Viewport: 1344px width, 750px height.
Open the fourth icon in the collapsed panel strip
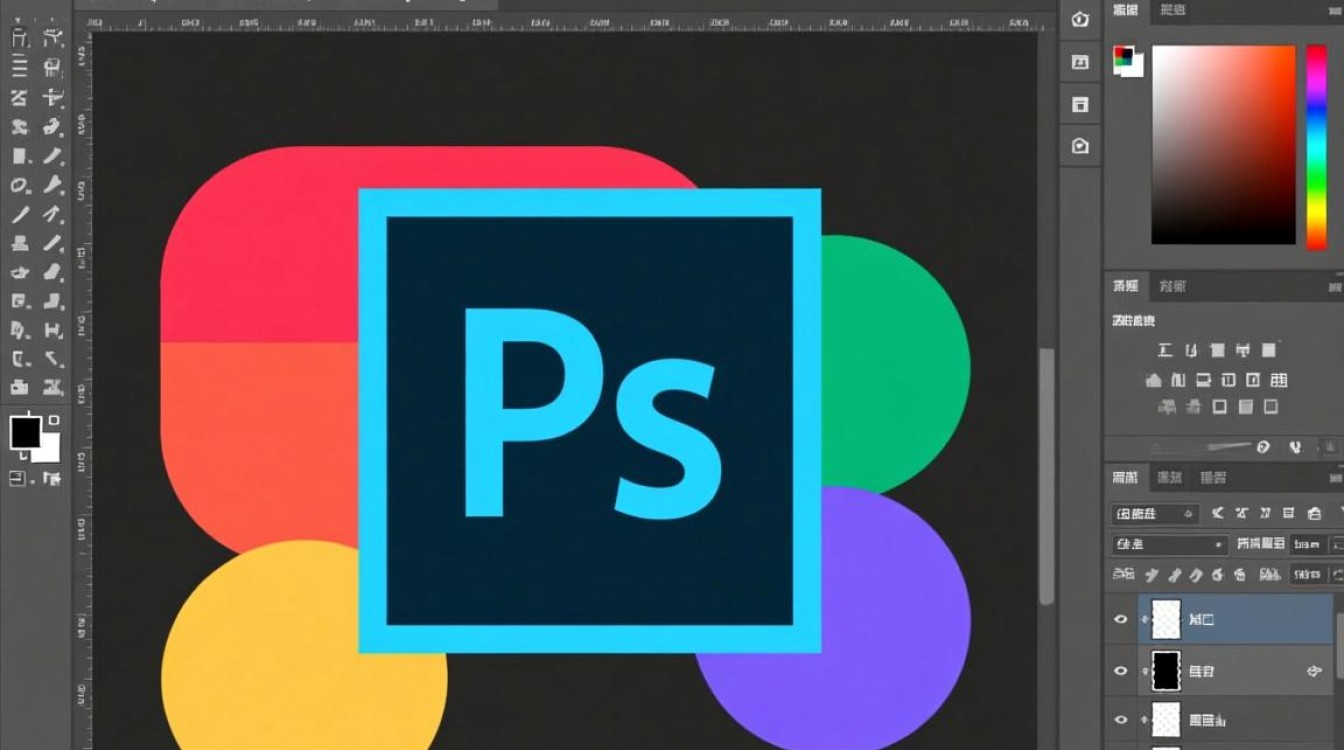1080,146
